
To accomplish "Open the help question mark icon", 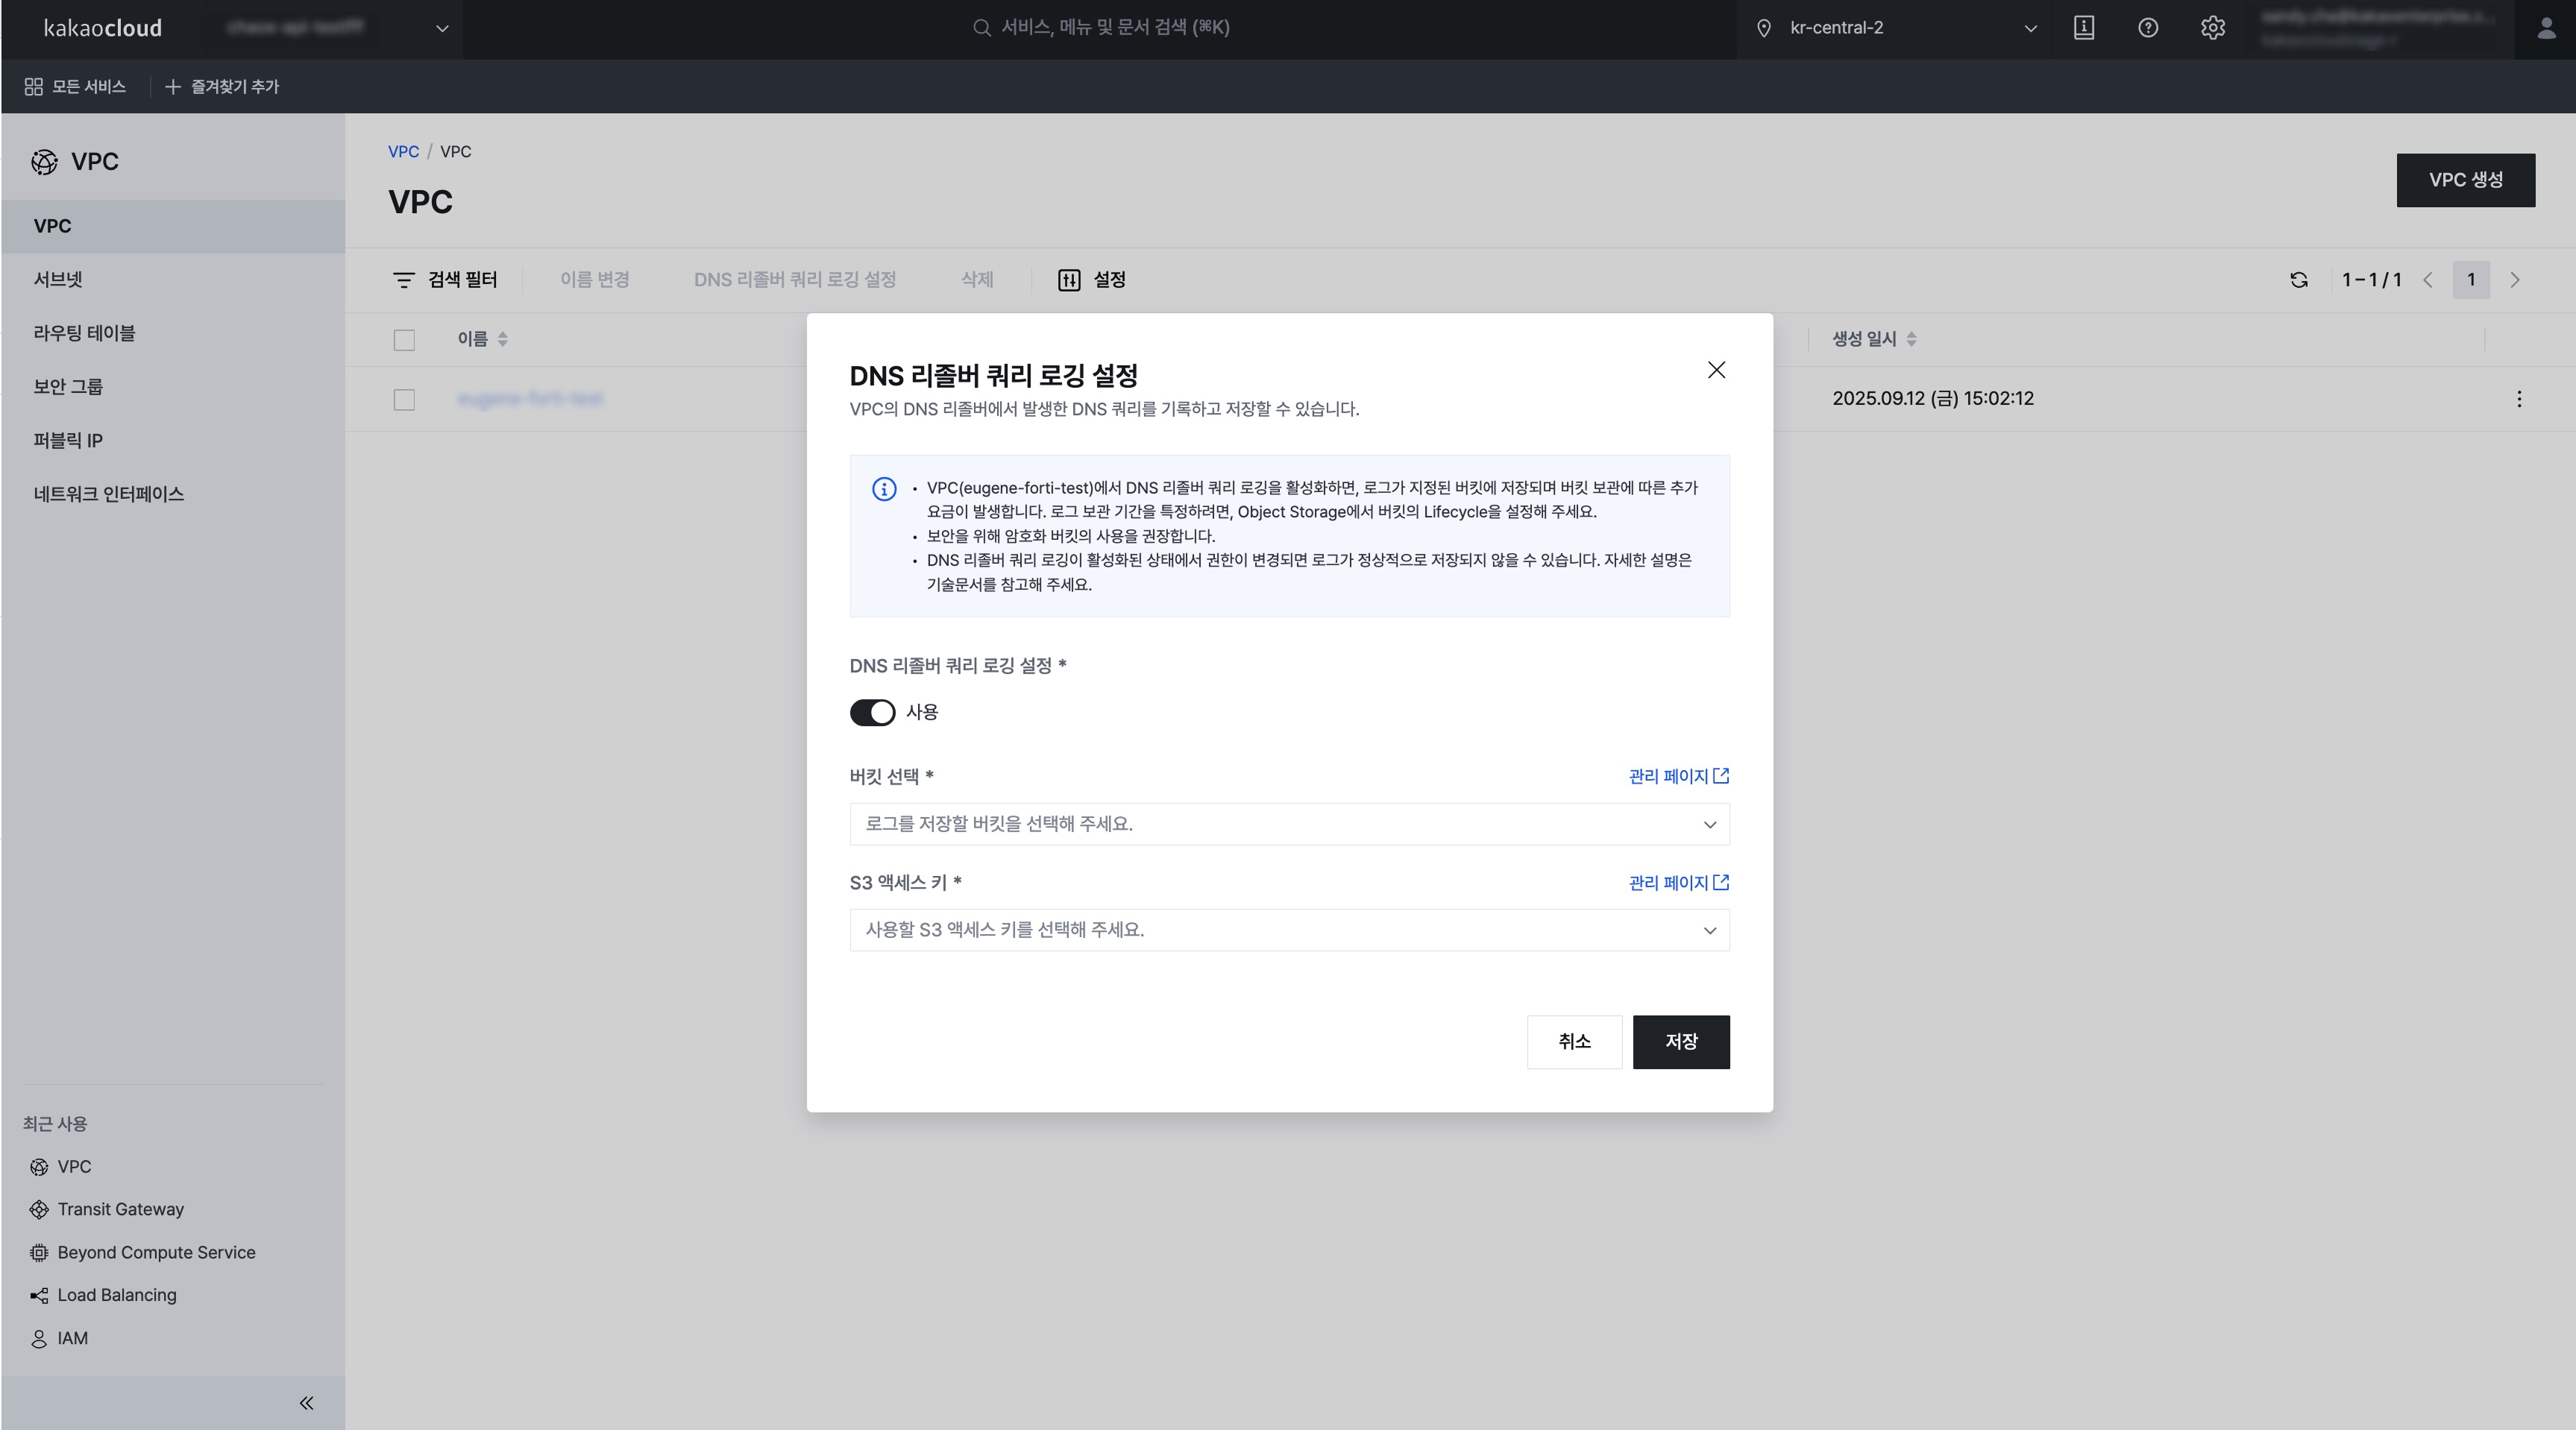I will click(x=2148, y=27).
